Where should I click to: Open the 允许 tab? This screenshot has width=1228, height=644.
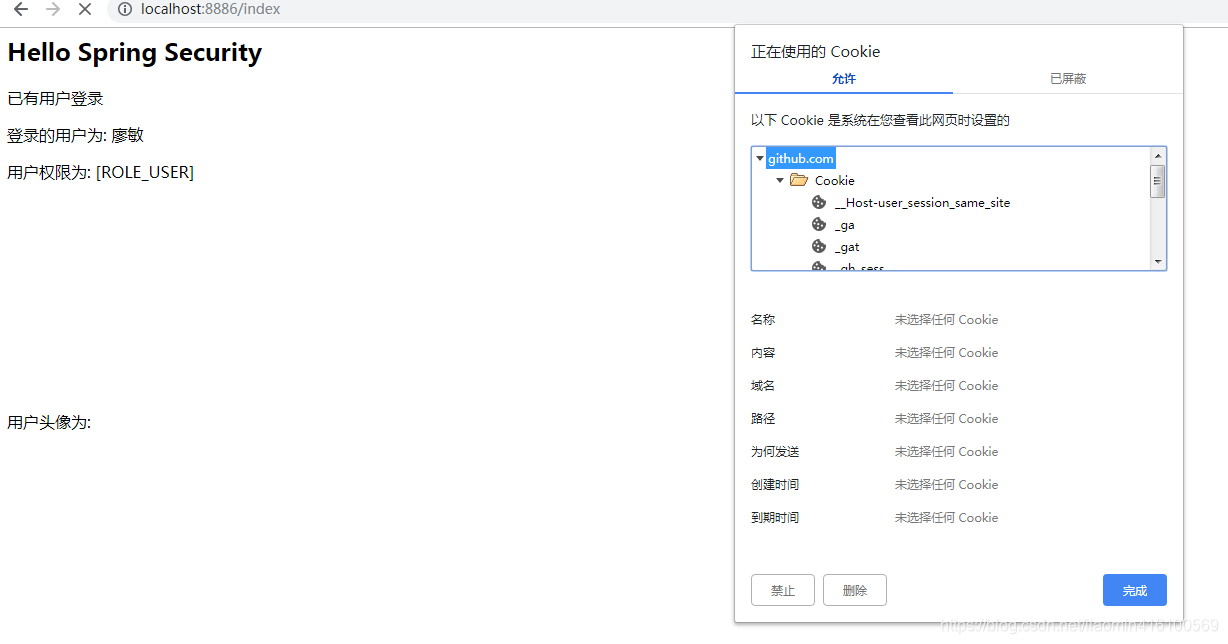pos(843,78)
